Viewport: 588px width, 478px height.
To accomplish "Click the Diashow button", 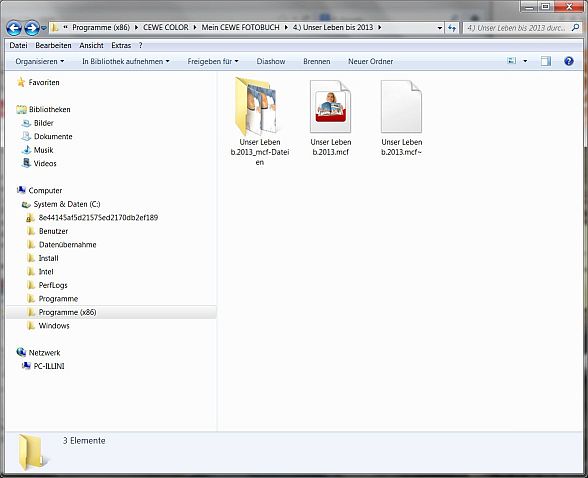I will tap(271, 61).
